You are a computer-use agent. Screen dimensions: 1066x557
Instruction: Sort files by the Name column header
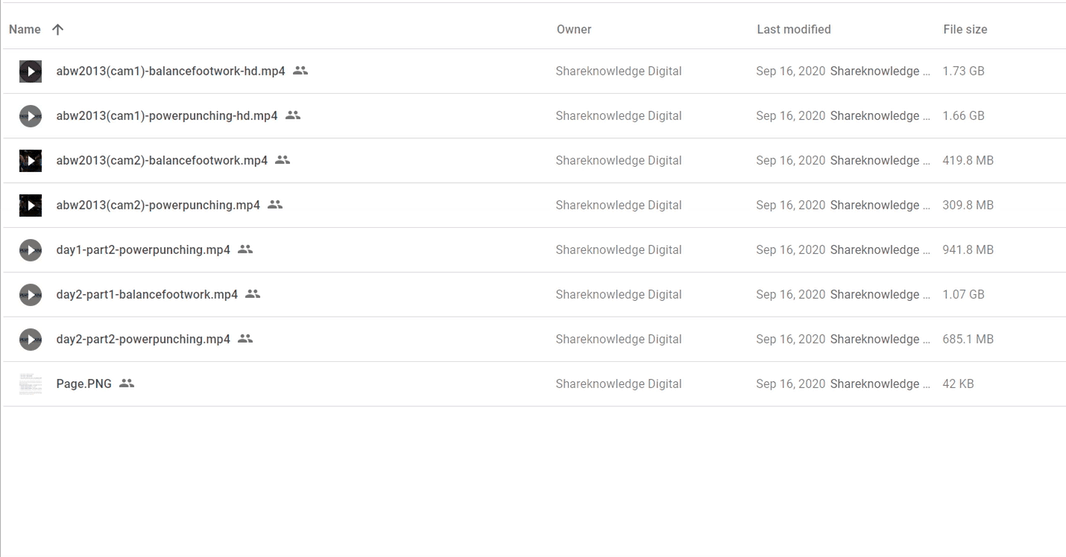pyautogui.click(x=24, y=29)
